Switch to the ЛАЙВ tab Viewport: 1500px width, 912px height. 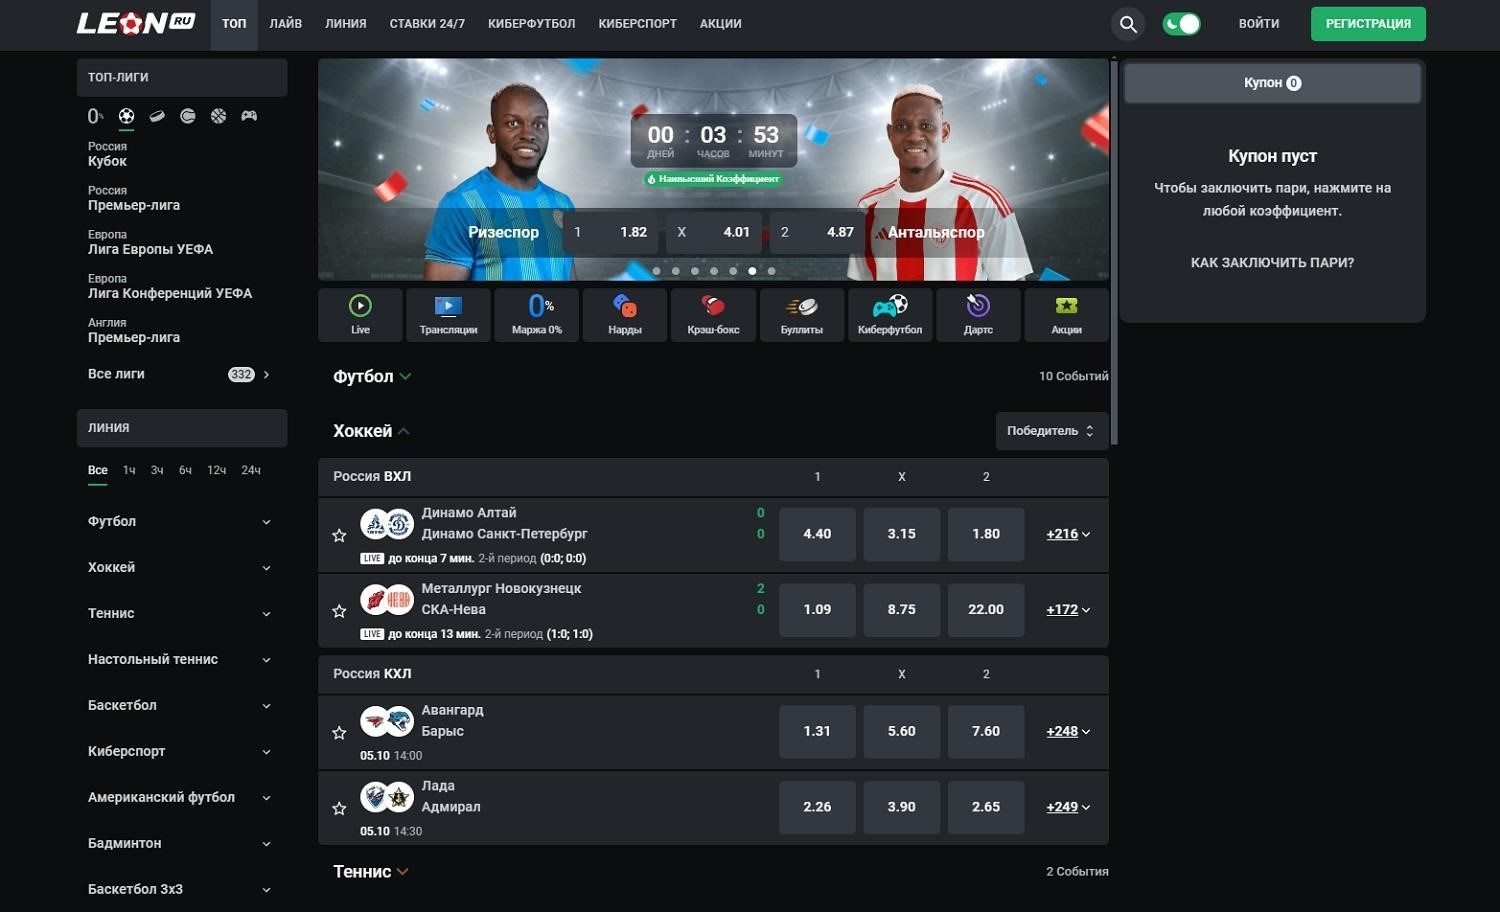tap(286, 24)
